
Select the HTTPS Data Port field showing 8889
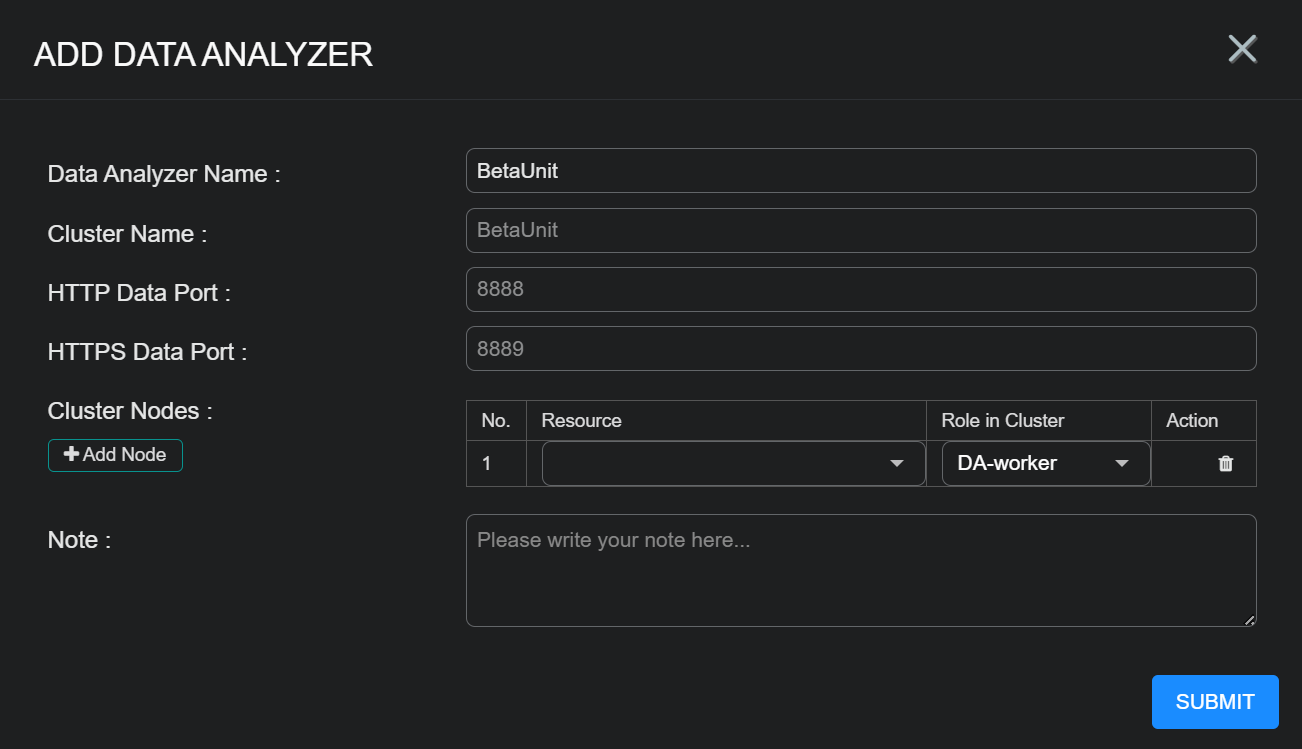pyautogui.click(x=860, y=349)
